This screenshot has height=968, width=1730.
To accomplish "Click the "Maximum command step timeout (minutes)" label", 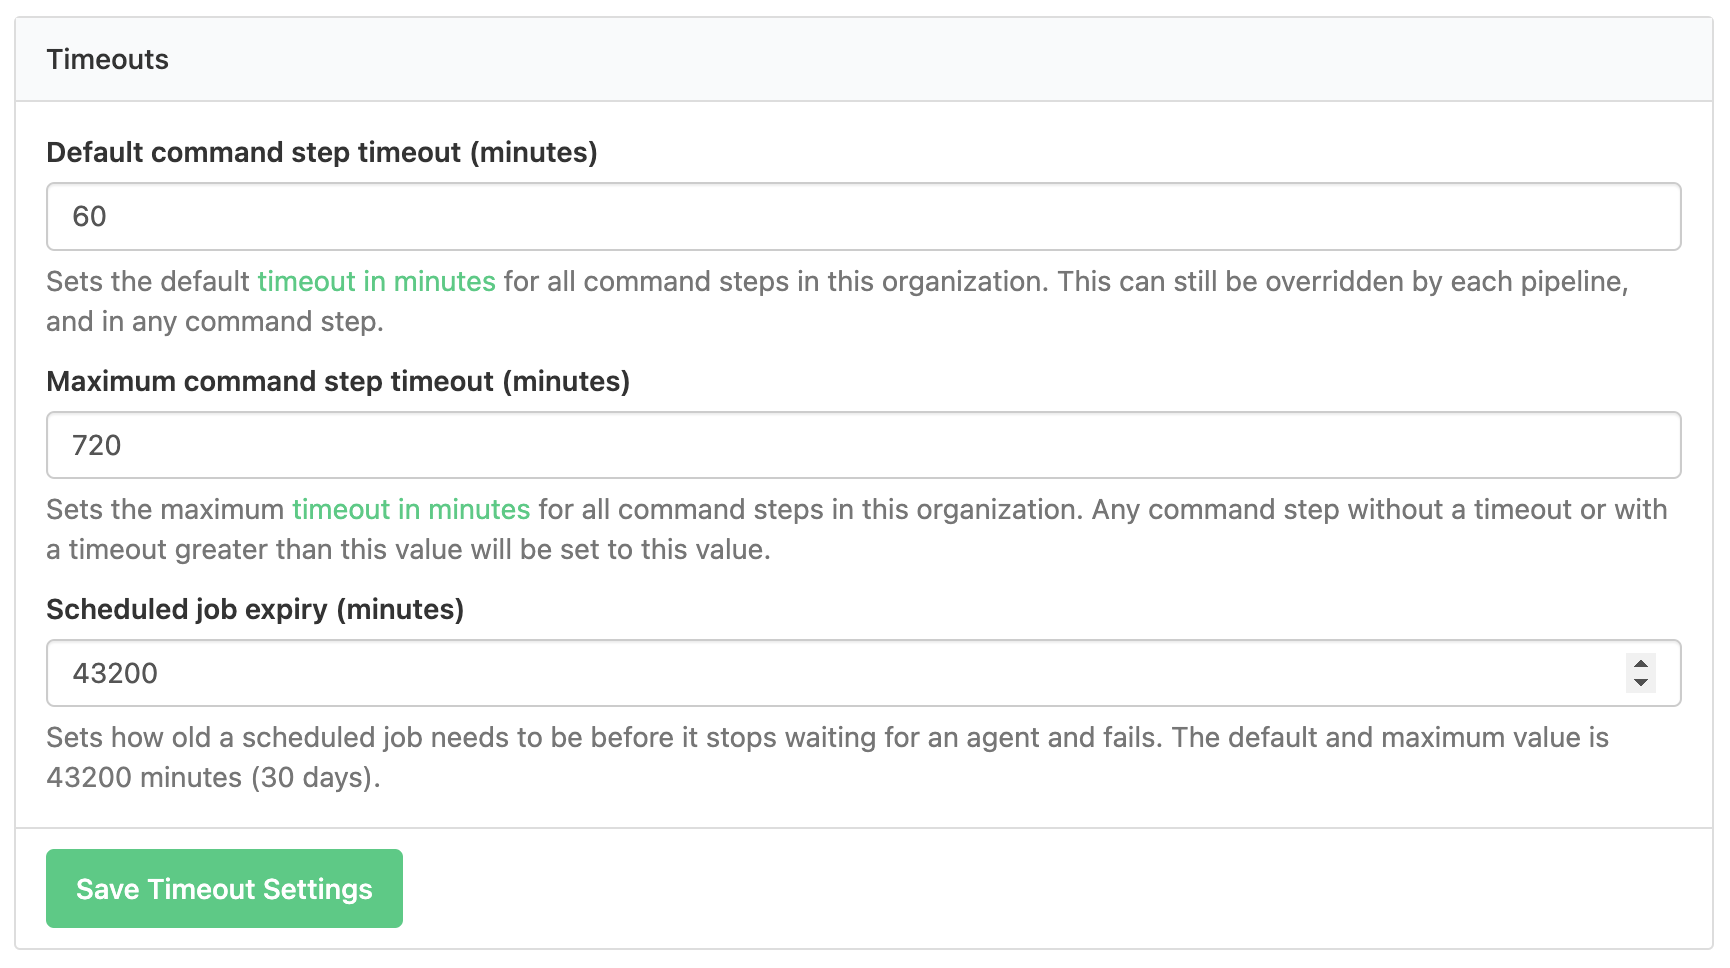I will 338,381.
